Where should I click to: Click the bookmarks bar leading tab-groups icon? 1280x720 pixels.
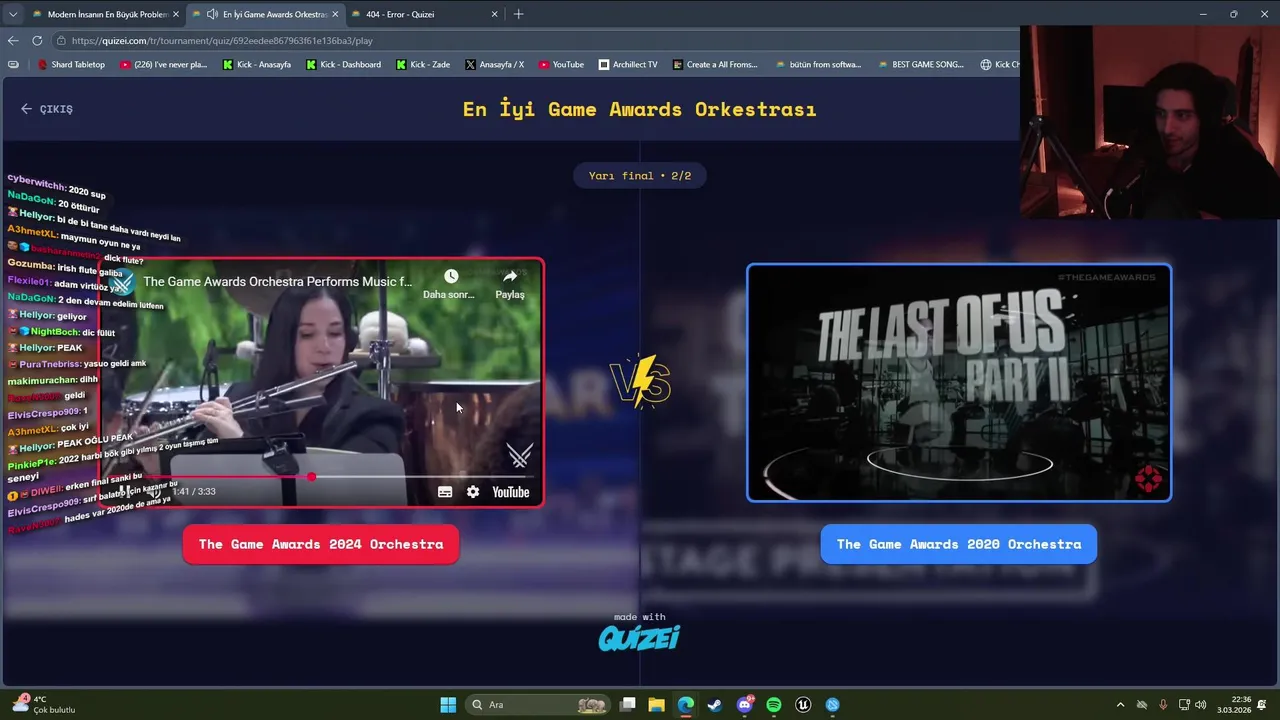[13, 64]
